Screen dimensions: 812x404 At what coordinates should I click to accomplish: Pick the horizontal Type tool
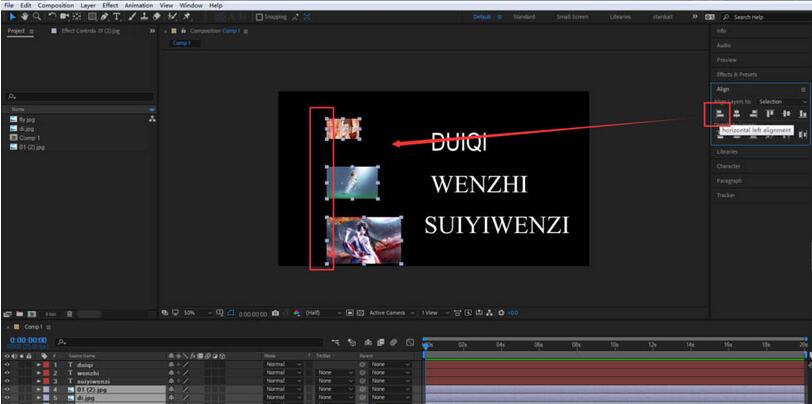pyautogui.click(x=117, y=17)
